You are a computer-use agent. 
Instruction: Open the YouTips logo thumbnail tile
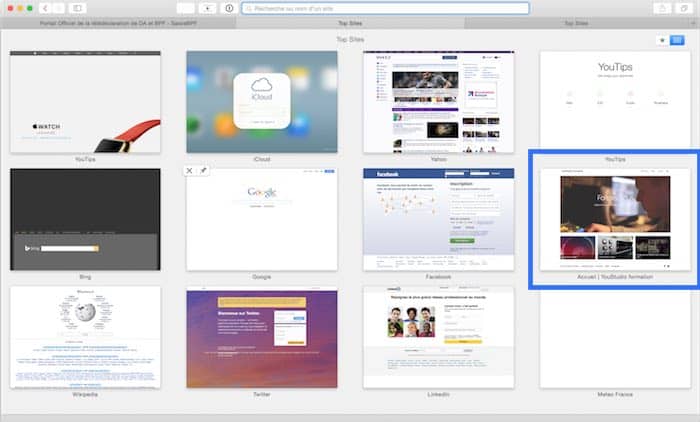click(x=615, y=102)
